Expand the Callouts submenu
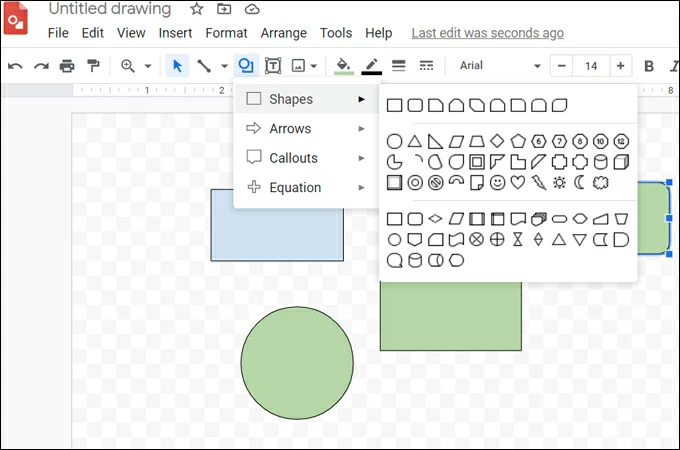The height and width of the screenshot is (450, 680). [306, 158]
